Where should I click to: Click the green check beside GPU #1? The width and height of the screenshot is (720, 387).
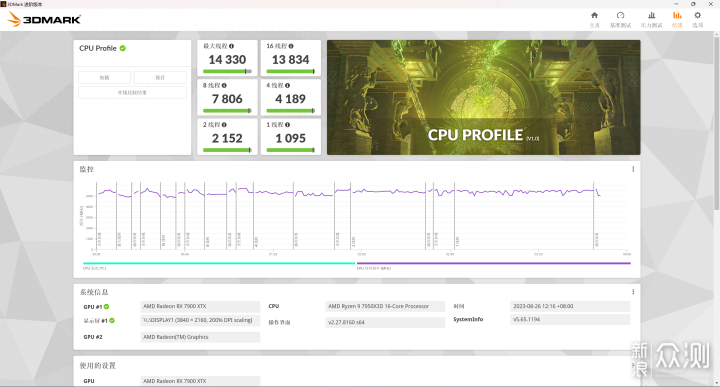point(107,307)
